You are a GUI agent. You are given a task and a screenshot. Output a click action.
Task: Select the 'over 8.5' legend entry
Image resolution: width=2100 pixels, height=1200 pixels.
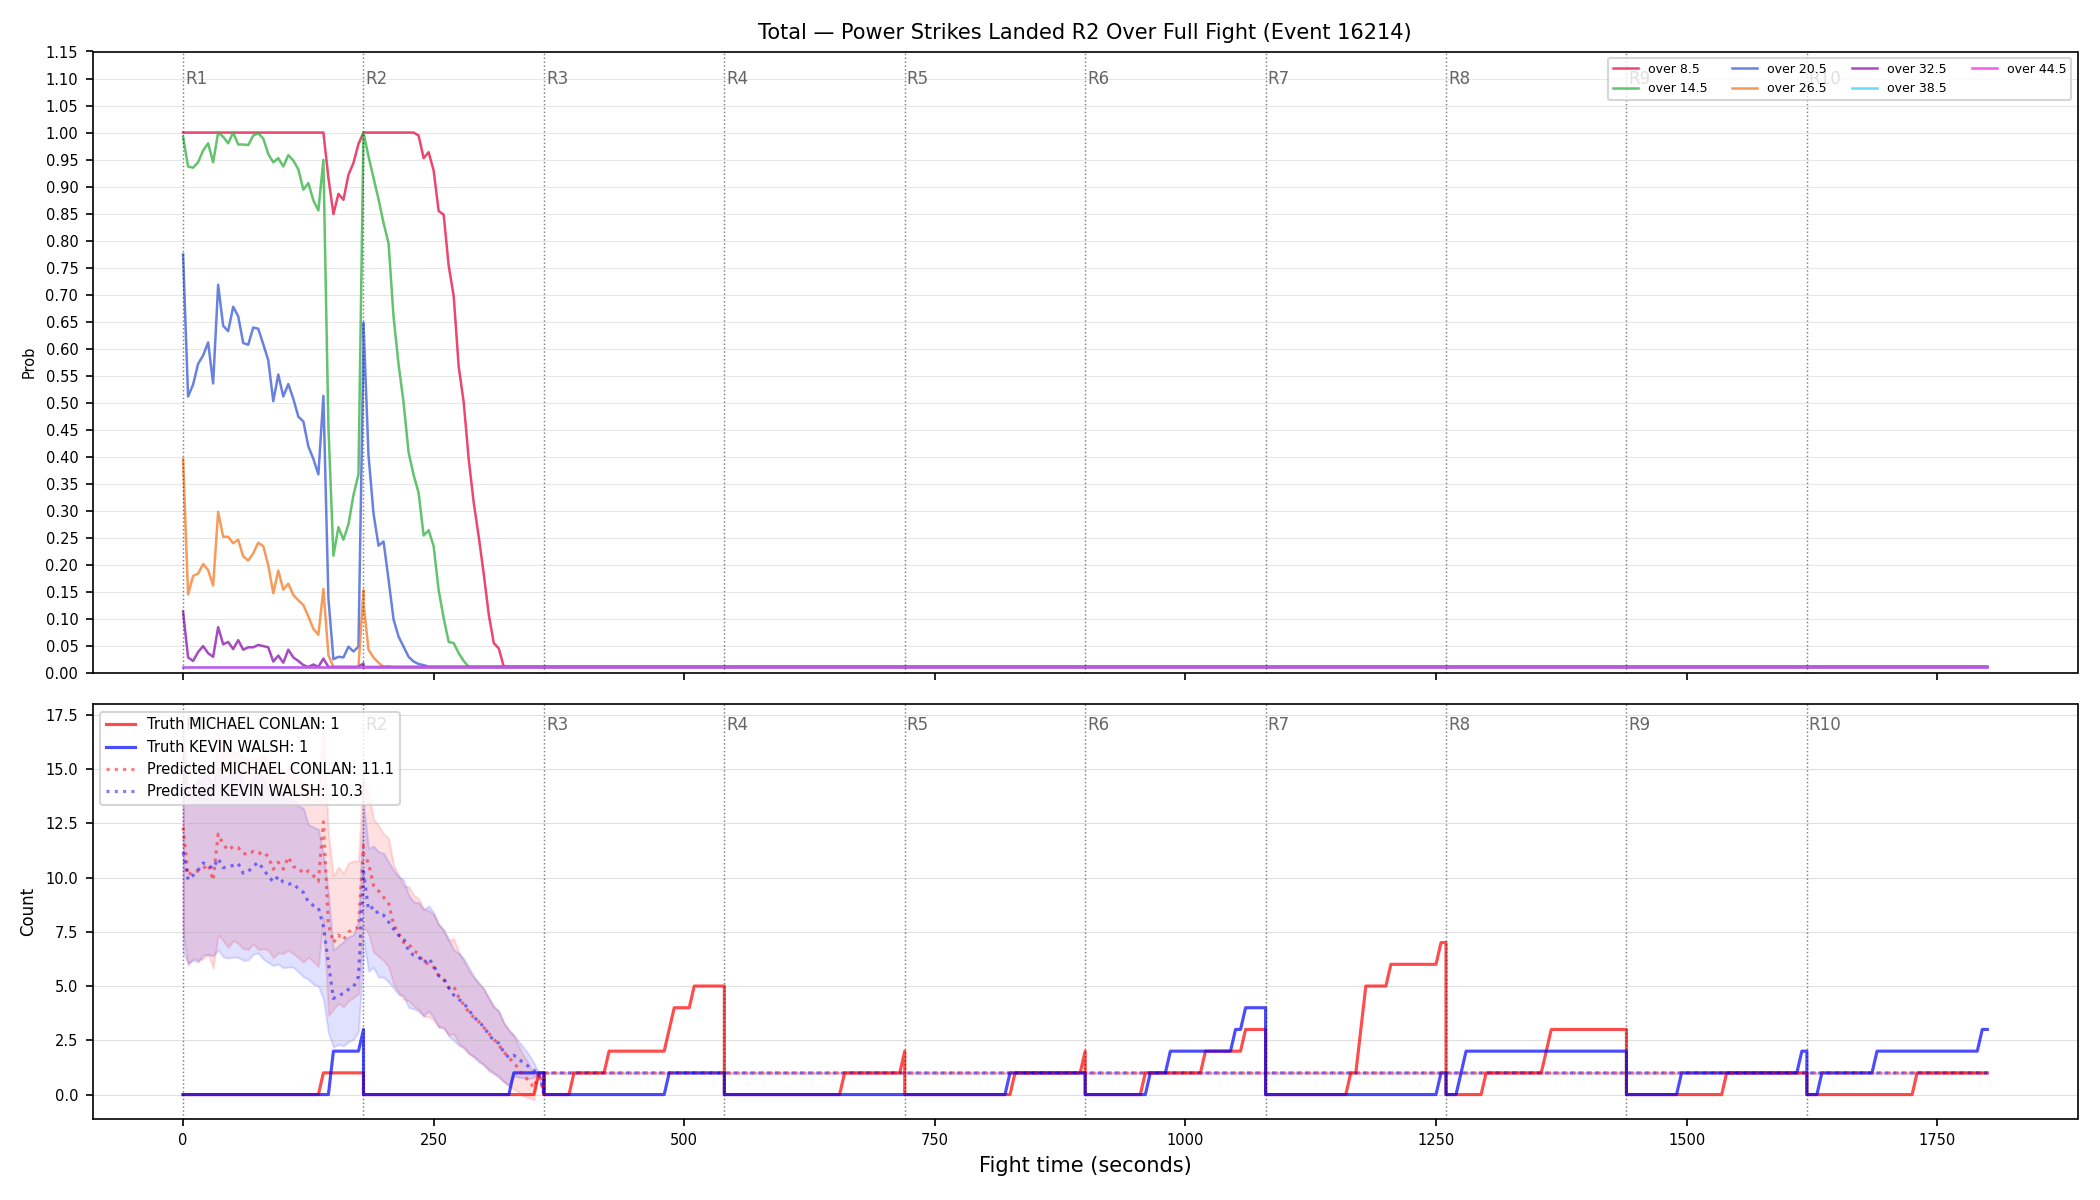tap(1656, 69)
